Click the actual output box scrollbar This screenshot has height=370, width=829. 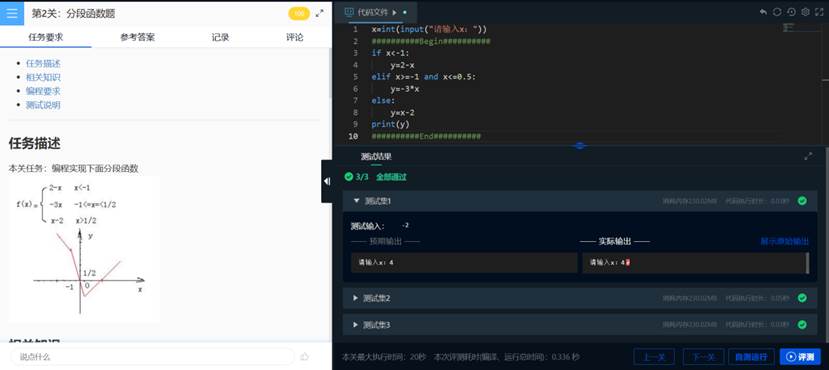click(x=807, y=263)
